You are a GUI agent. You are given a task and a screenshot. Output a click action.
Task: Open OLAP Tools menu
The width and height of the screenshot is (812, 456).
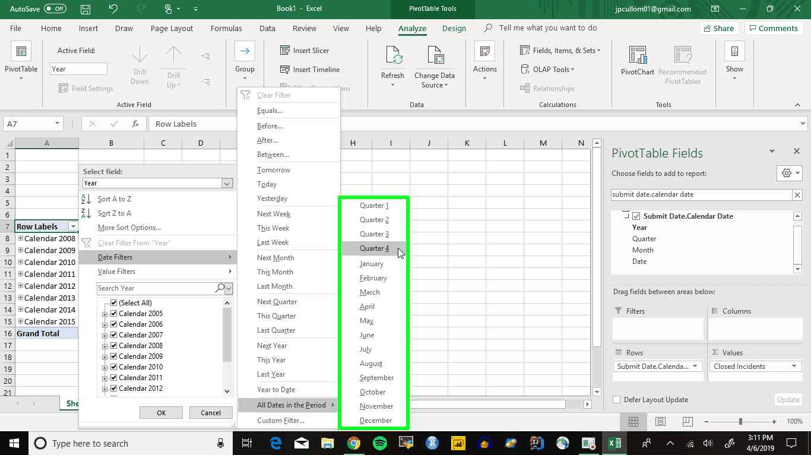[547, 69]
